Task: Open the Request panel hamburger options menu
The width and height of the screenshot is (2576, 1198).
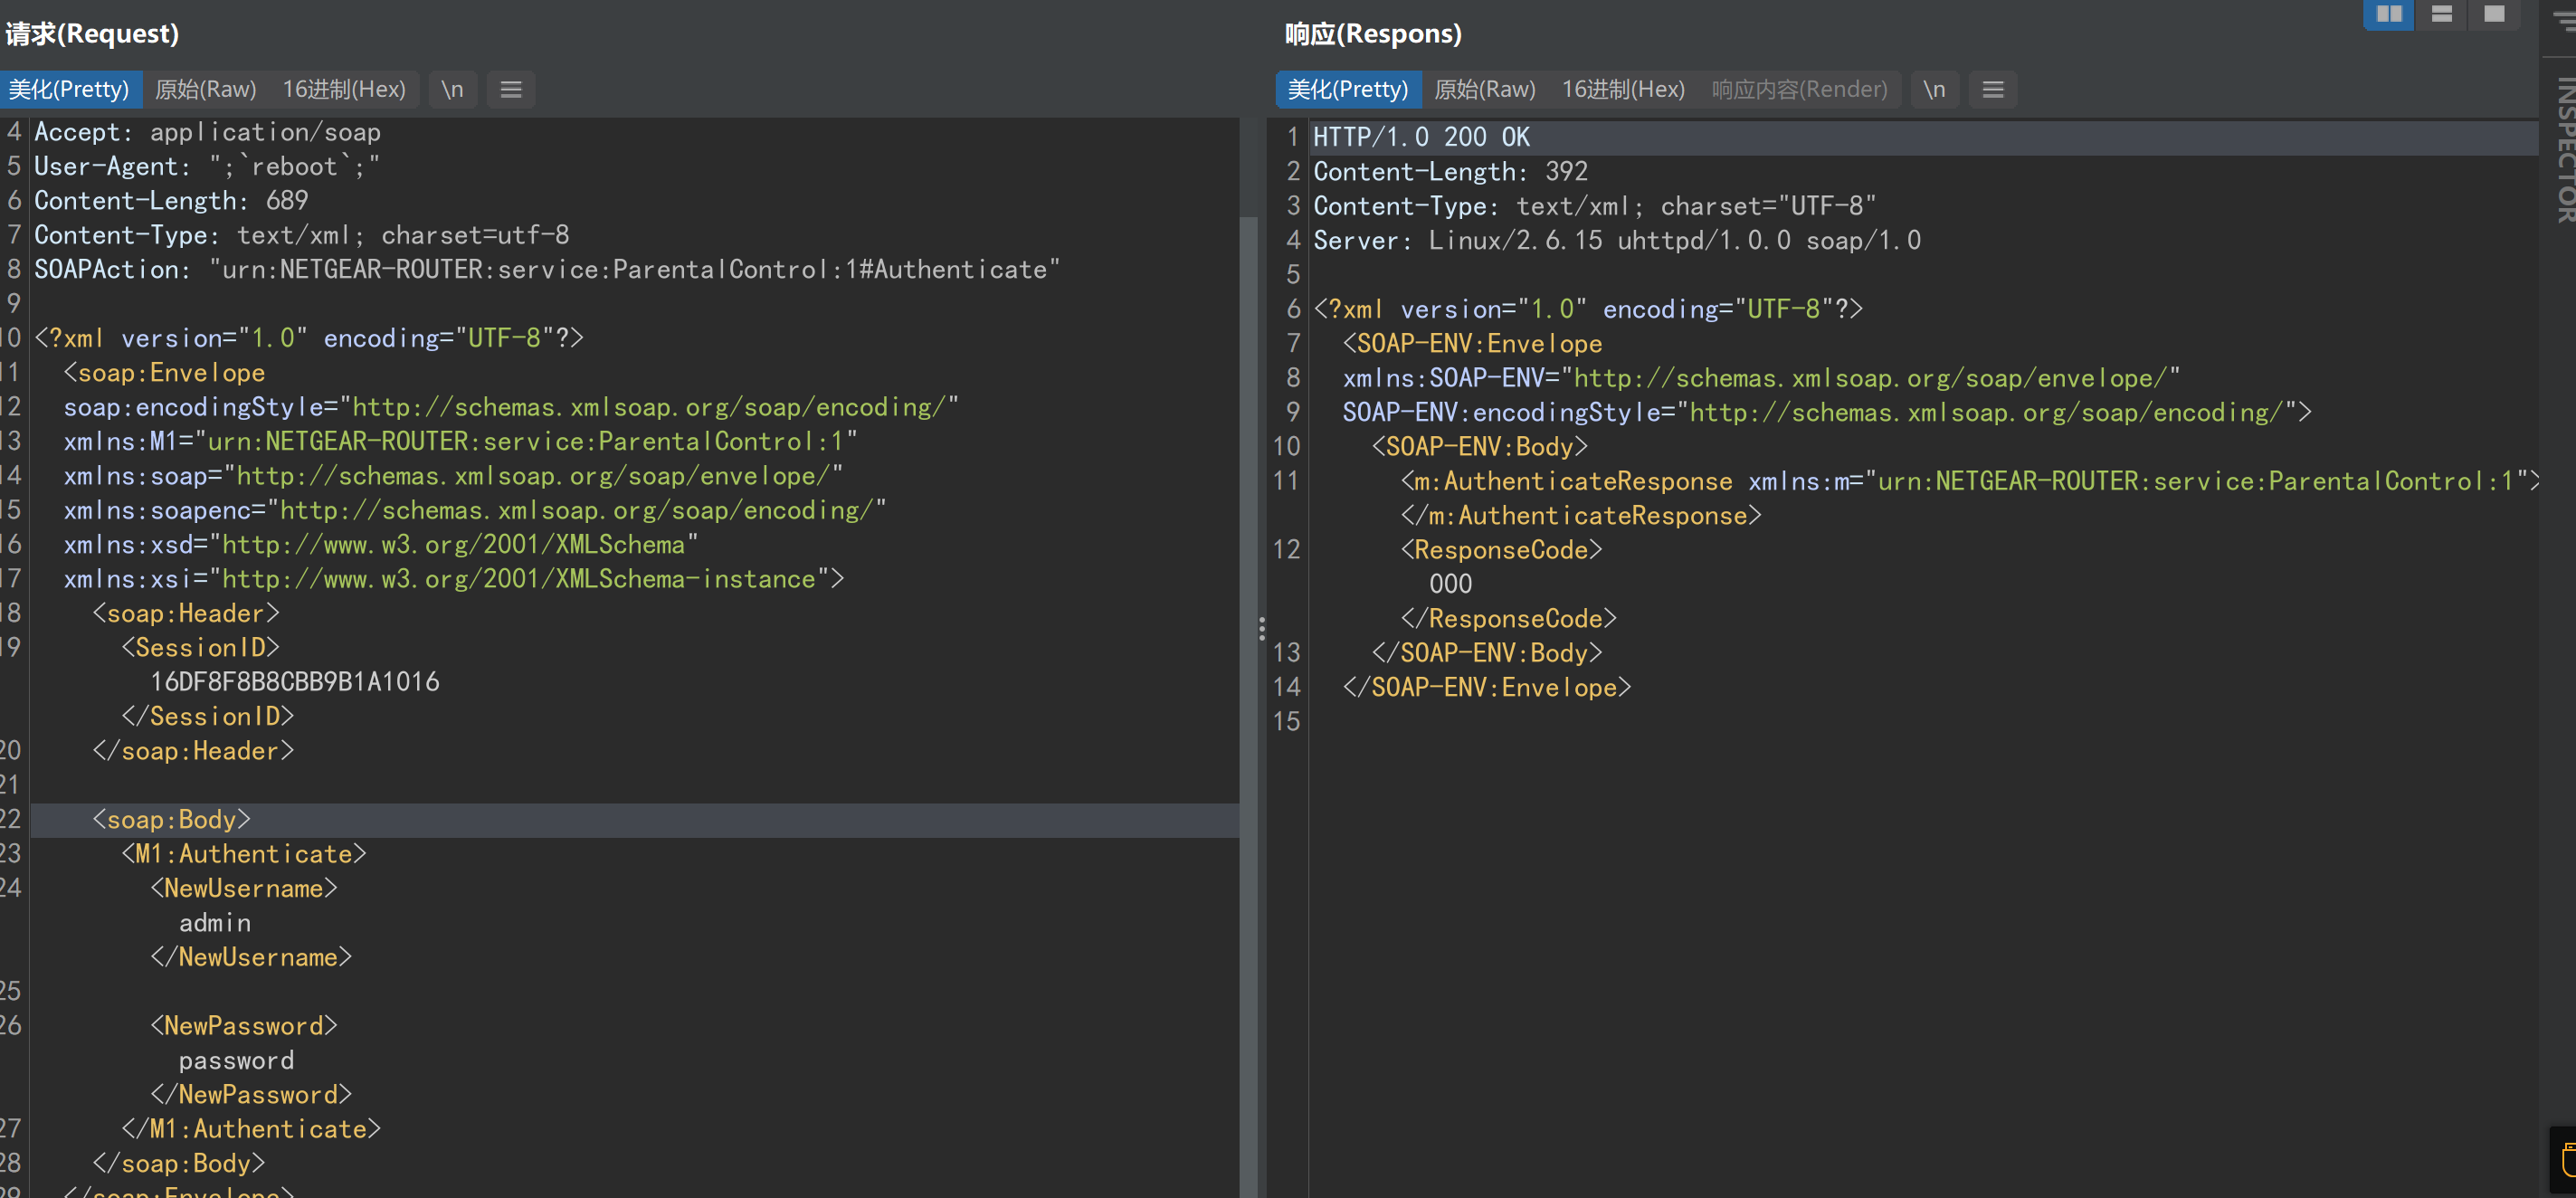Action: click(511, 89)
